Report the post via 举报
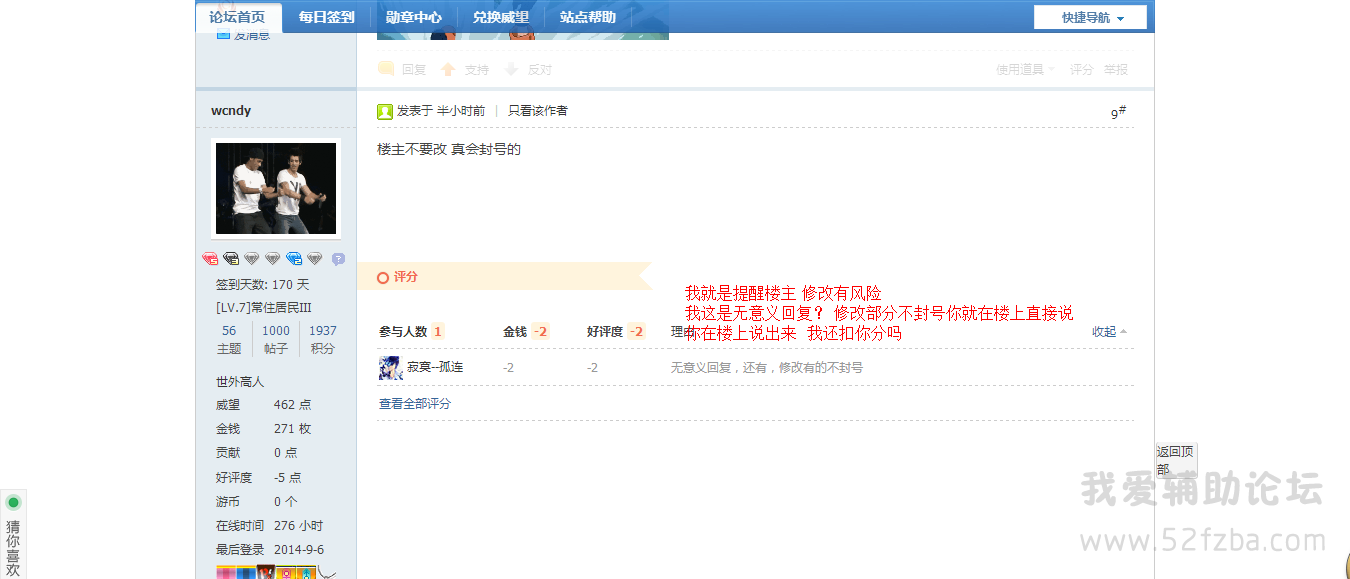1350x579 pixels. tap(1116, 70)
